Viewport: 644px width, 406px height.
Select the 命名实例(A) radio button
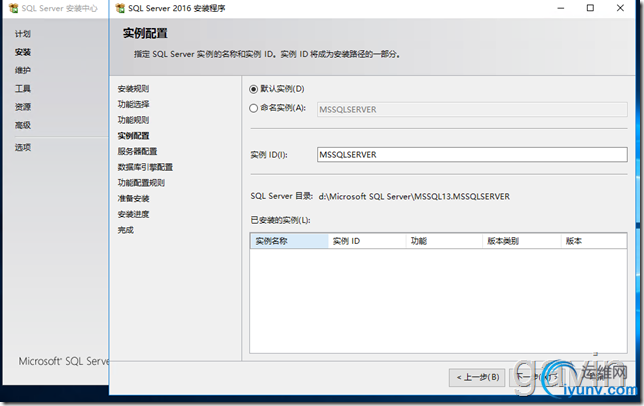click(x=254, y=108)
